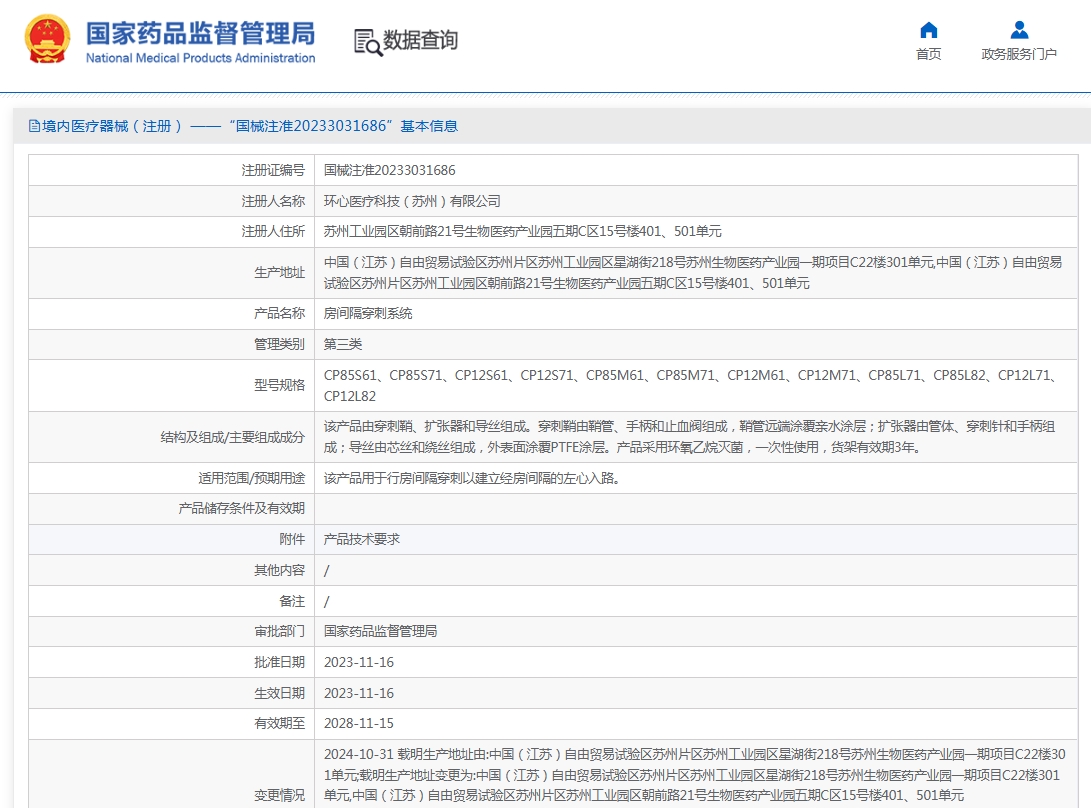
Task: Select the company name 环心医疗科技（苏州）有限公司
Action: (412, 201)
